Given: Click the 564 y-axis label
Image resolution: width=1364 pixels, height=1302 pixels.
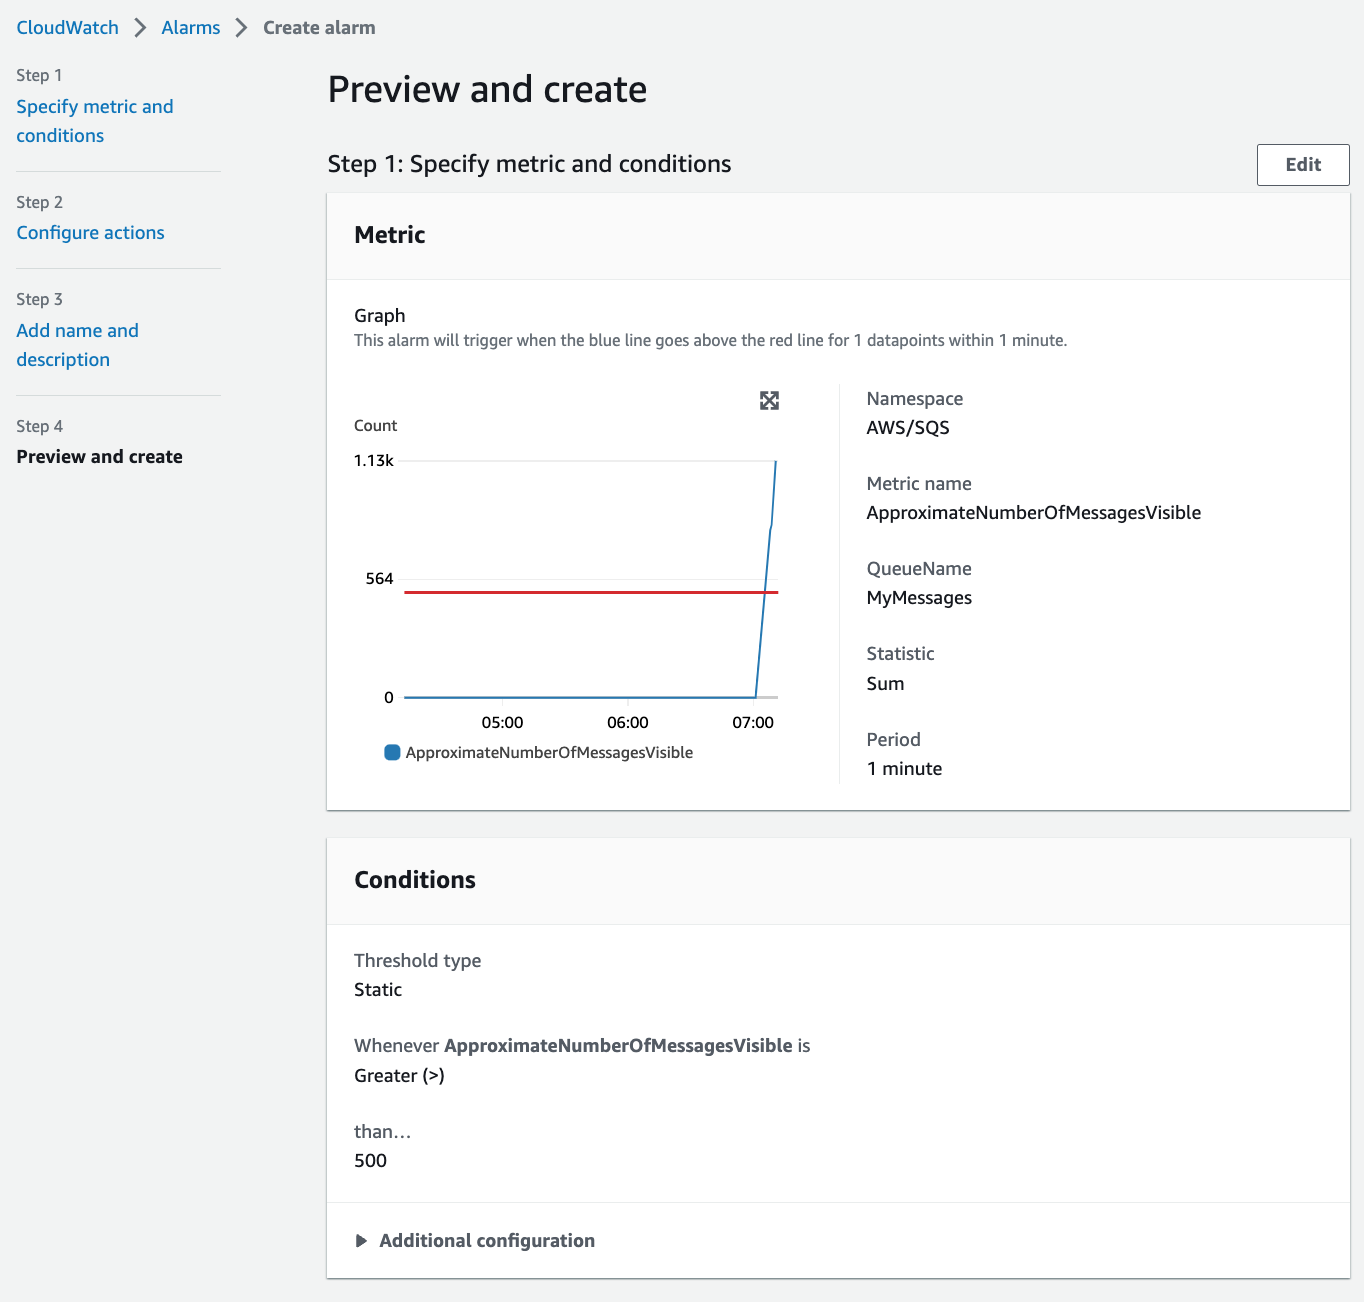Looking at the screenshot, I should [x=379, y=578].
